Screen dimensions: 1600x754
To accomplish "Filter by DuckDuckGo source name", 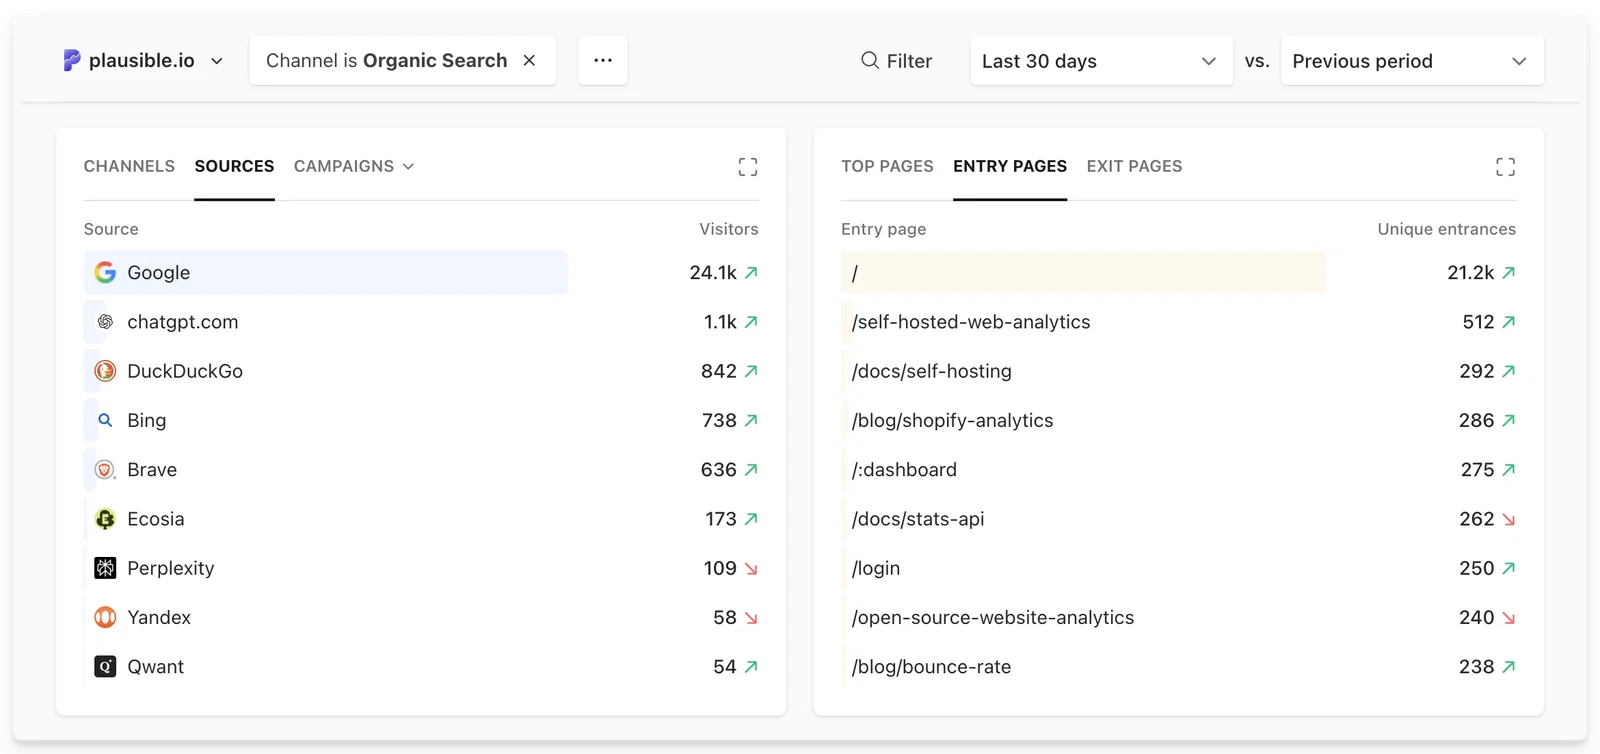I will [185, 371].
